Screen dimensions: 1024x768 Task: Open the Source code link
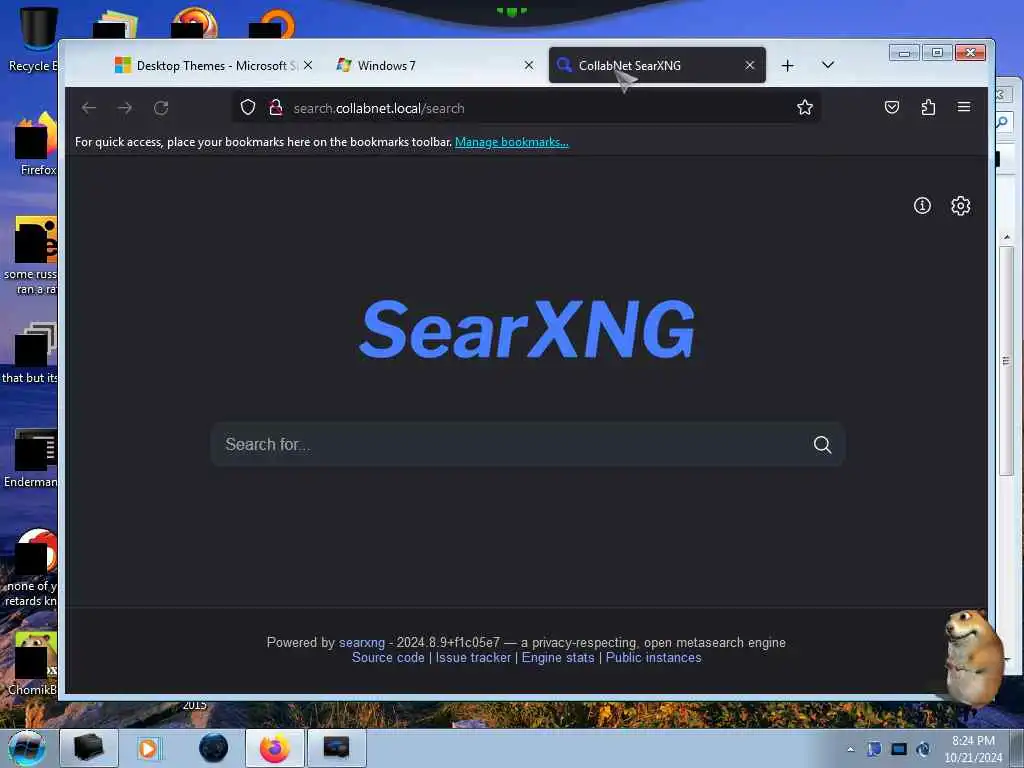pyautogui.click(x=388, y=658)
